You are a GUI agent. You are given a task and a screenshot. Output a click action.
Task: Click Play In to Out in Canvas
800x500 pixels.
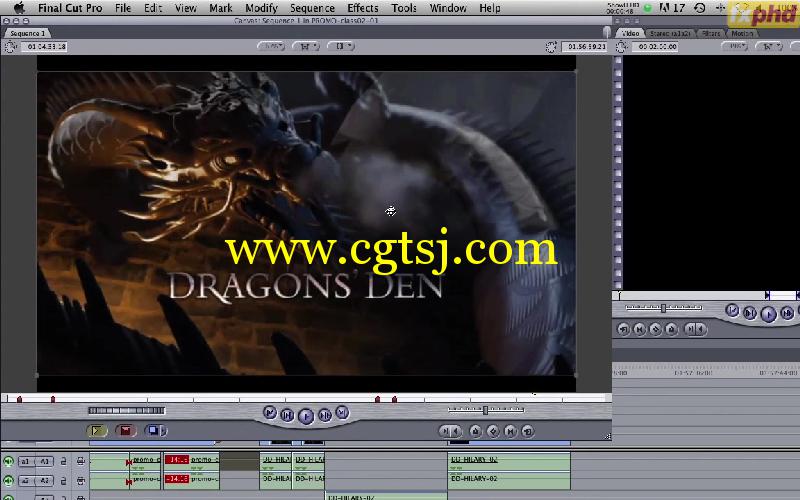coord(287,415)
